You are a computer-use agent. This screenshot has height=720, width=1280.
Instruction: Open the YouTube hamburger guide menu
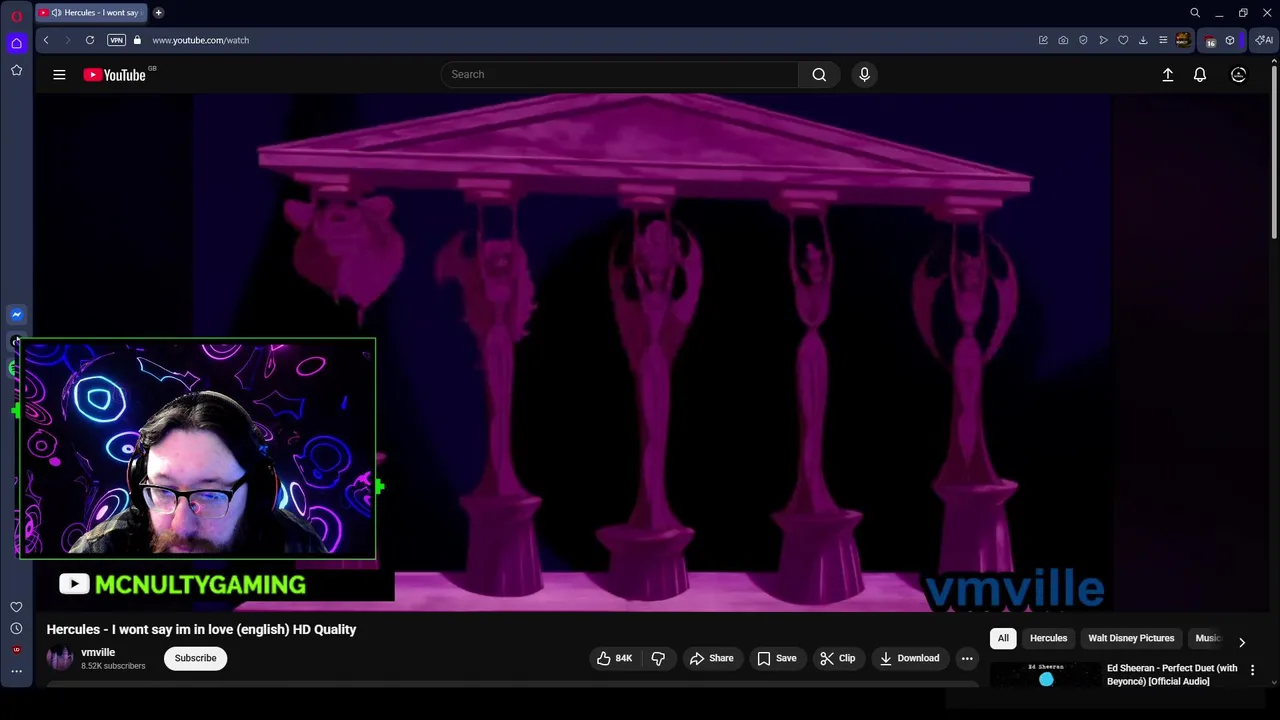pyautogui.click(x=59, y=74)
